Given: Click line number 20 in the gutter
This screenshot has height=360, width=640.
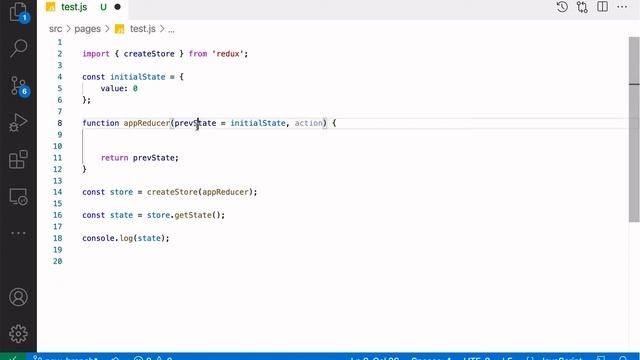Looking at the screenshot, I should (58, 261).
